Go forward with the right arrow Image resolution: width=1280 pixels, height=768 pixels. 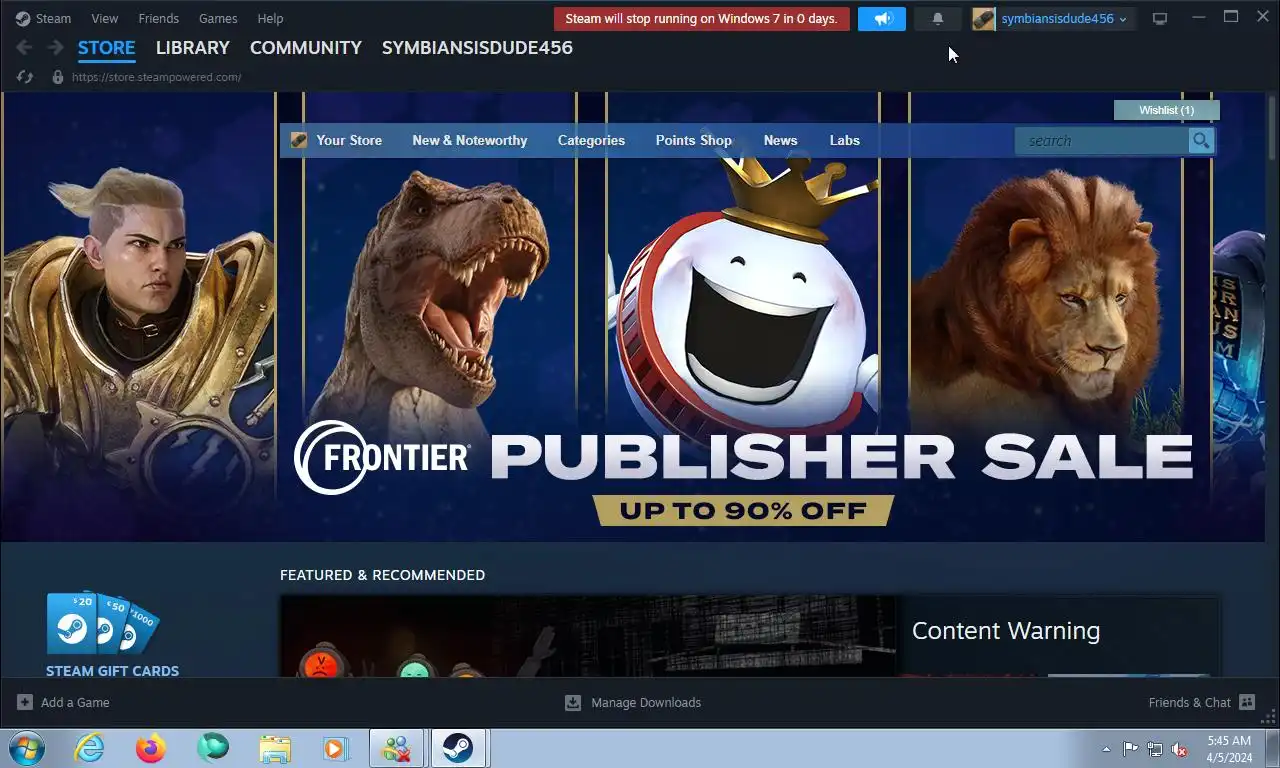click(x=55, y=47)
